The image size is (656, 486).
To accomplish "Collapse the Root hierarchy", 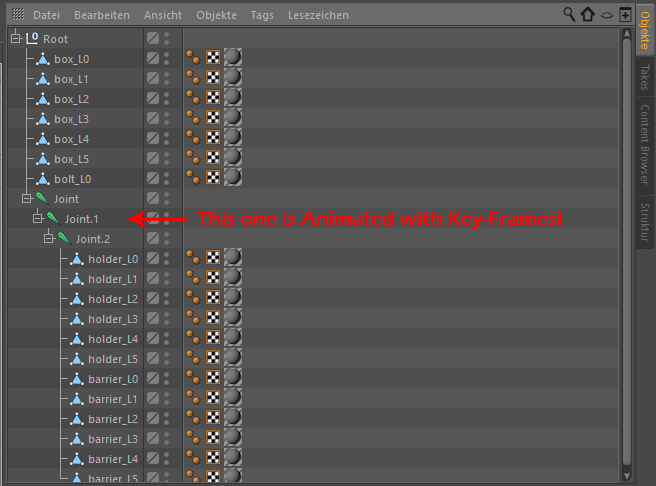I will (x=16, y=38).
